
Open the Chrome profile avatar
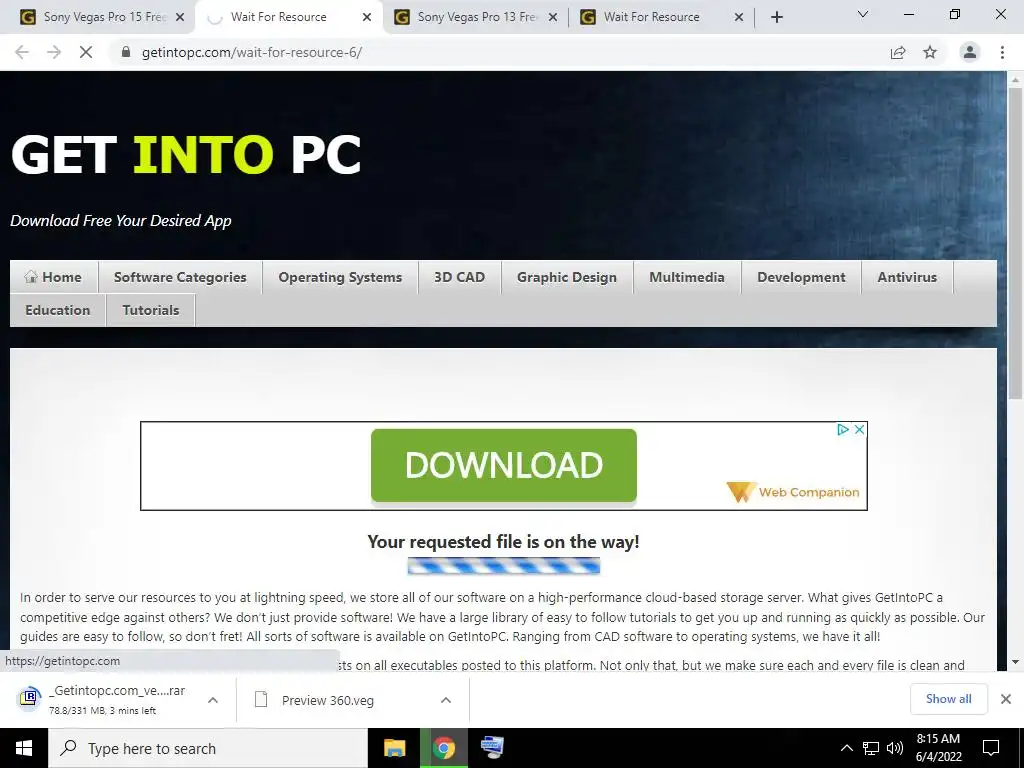pos(970,52)
